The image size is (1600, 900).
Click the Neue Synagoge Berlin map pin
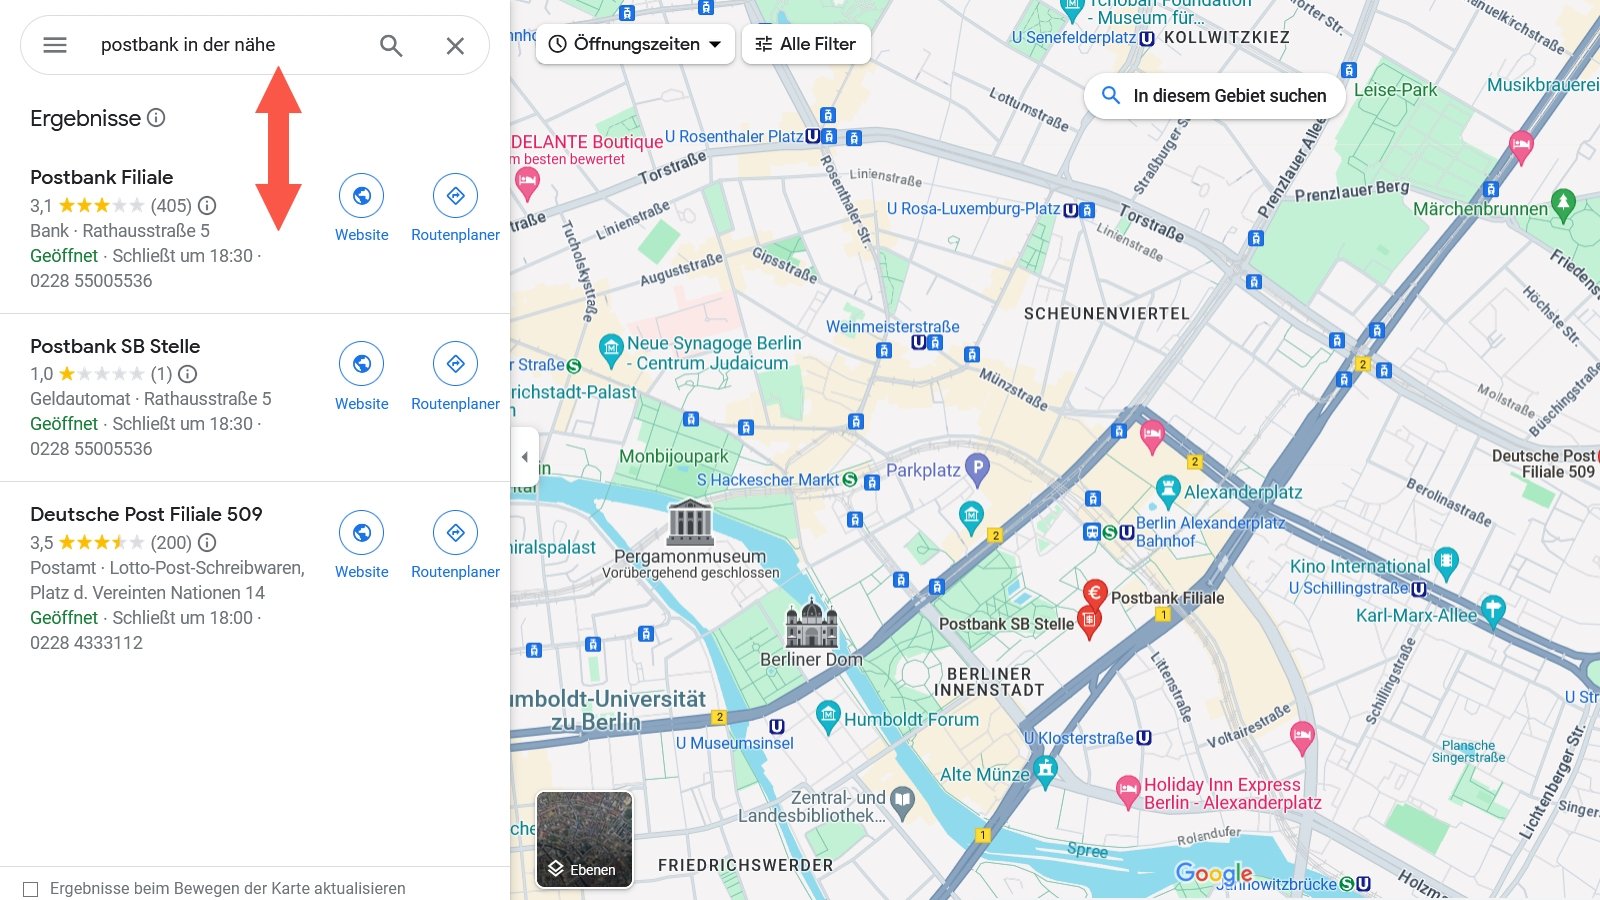611,350
